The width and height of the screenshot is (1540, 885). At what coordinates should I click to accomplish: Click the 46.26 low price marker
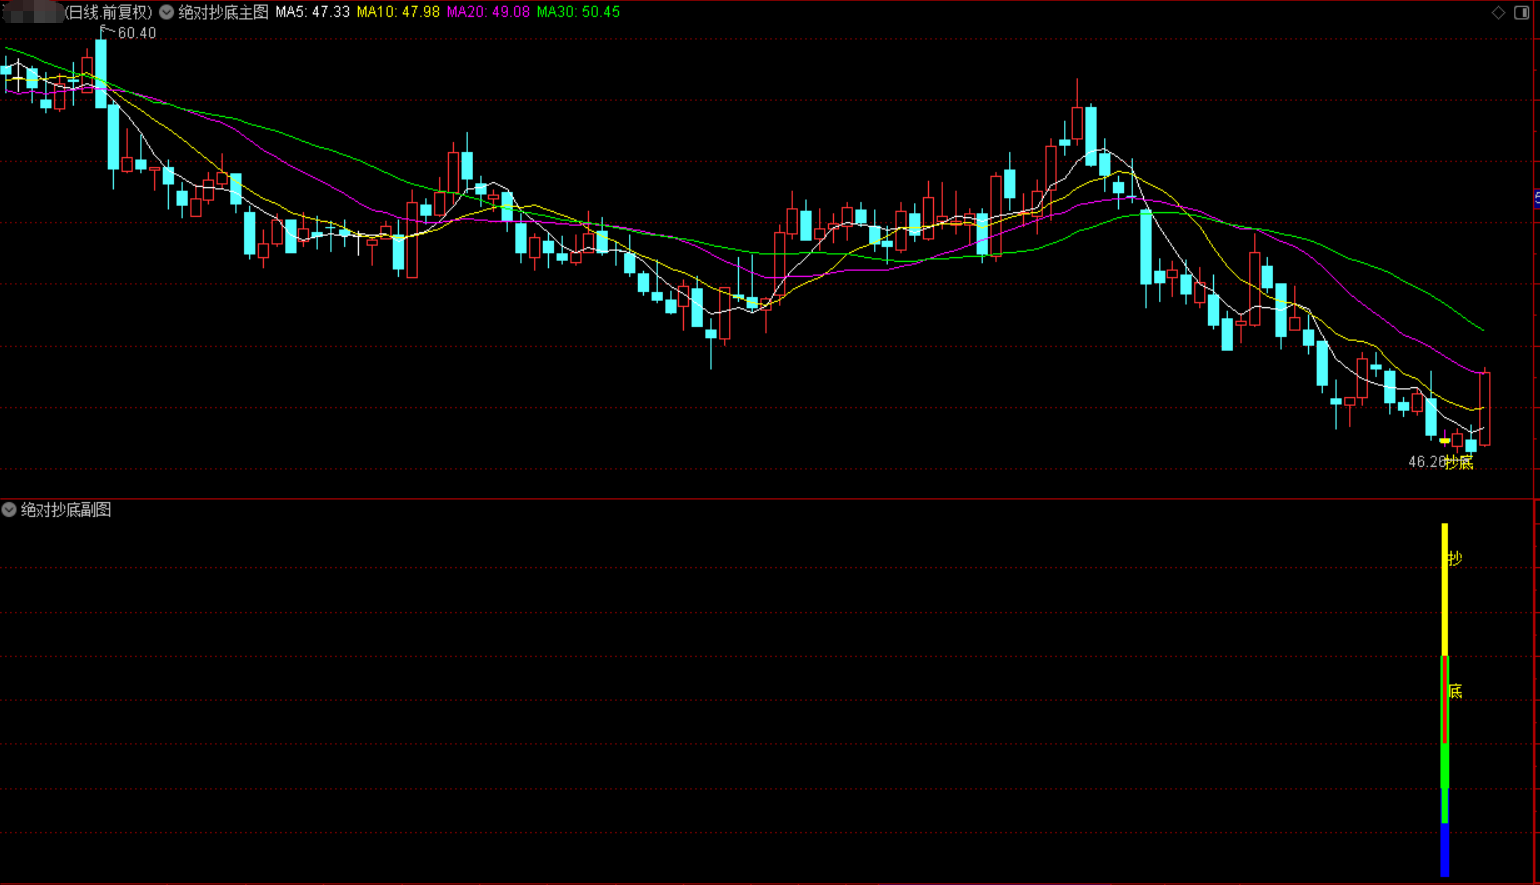(x=1426, y=462)
